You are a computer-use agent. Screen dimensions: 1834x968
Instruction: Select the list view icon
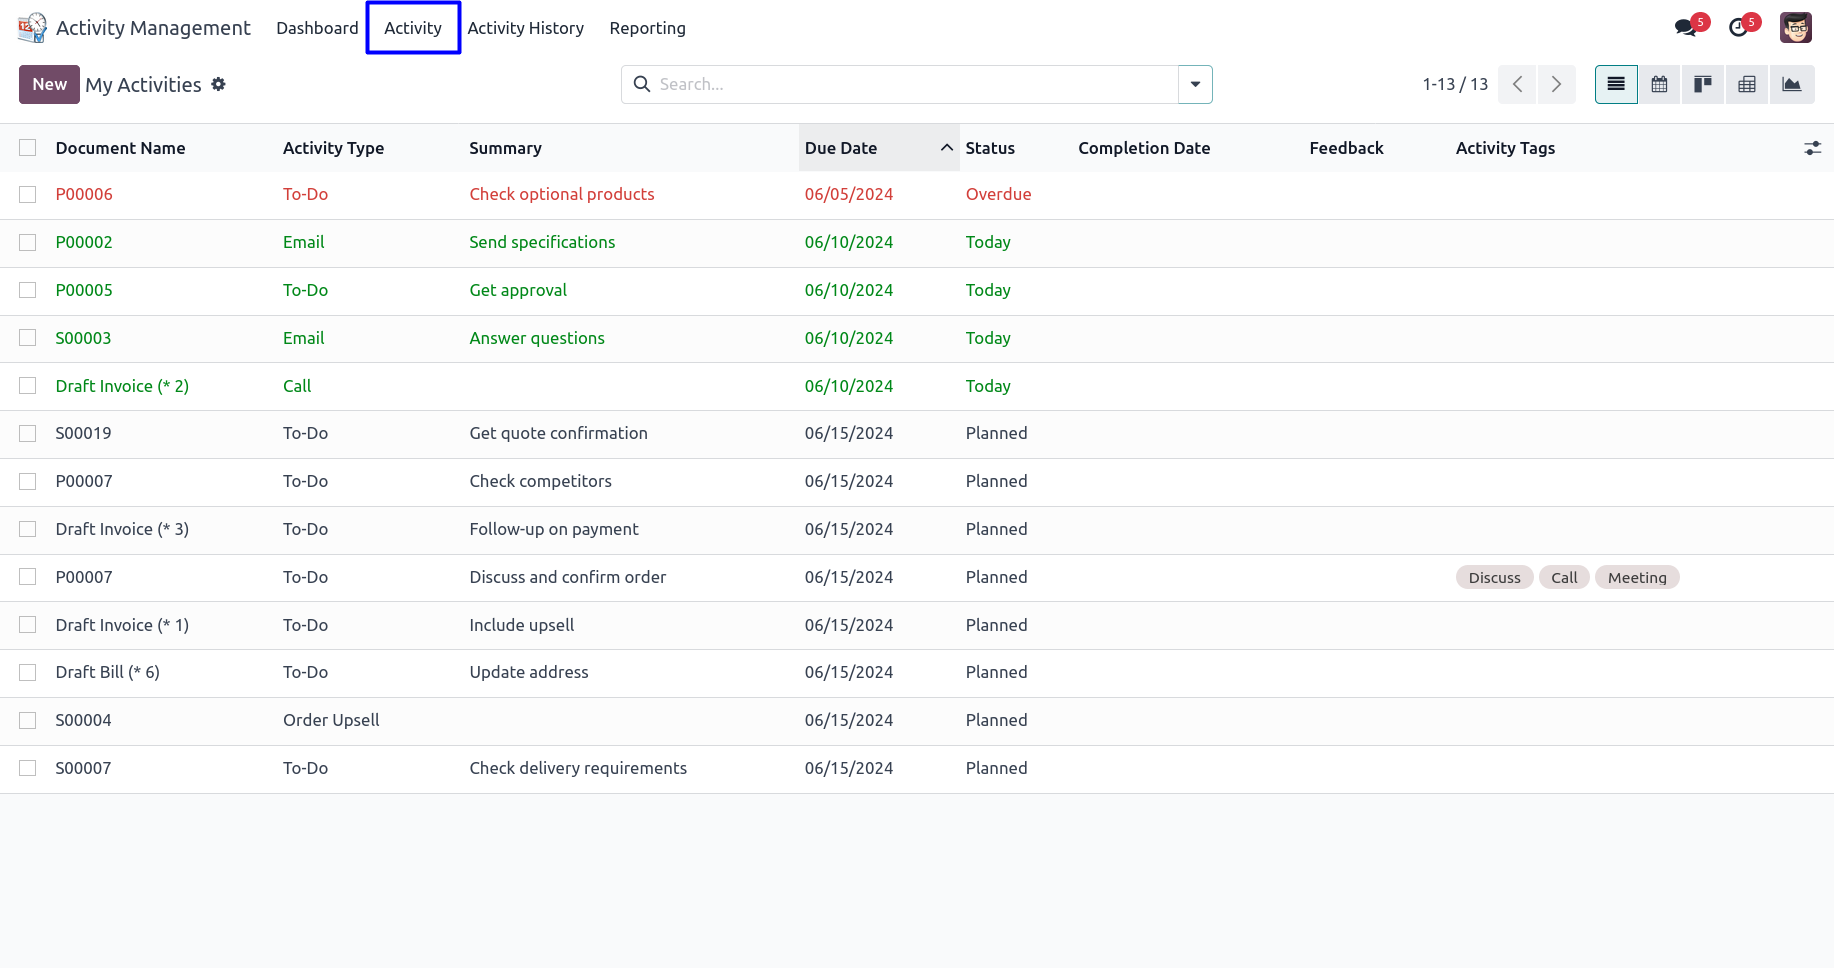tap(1616, 85)
